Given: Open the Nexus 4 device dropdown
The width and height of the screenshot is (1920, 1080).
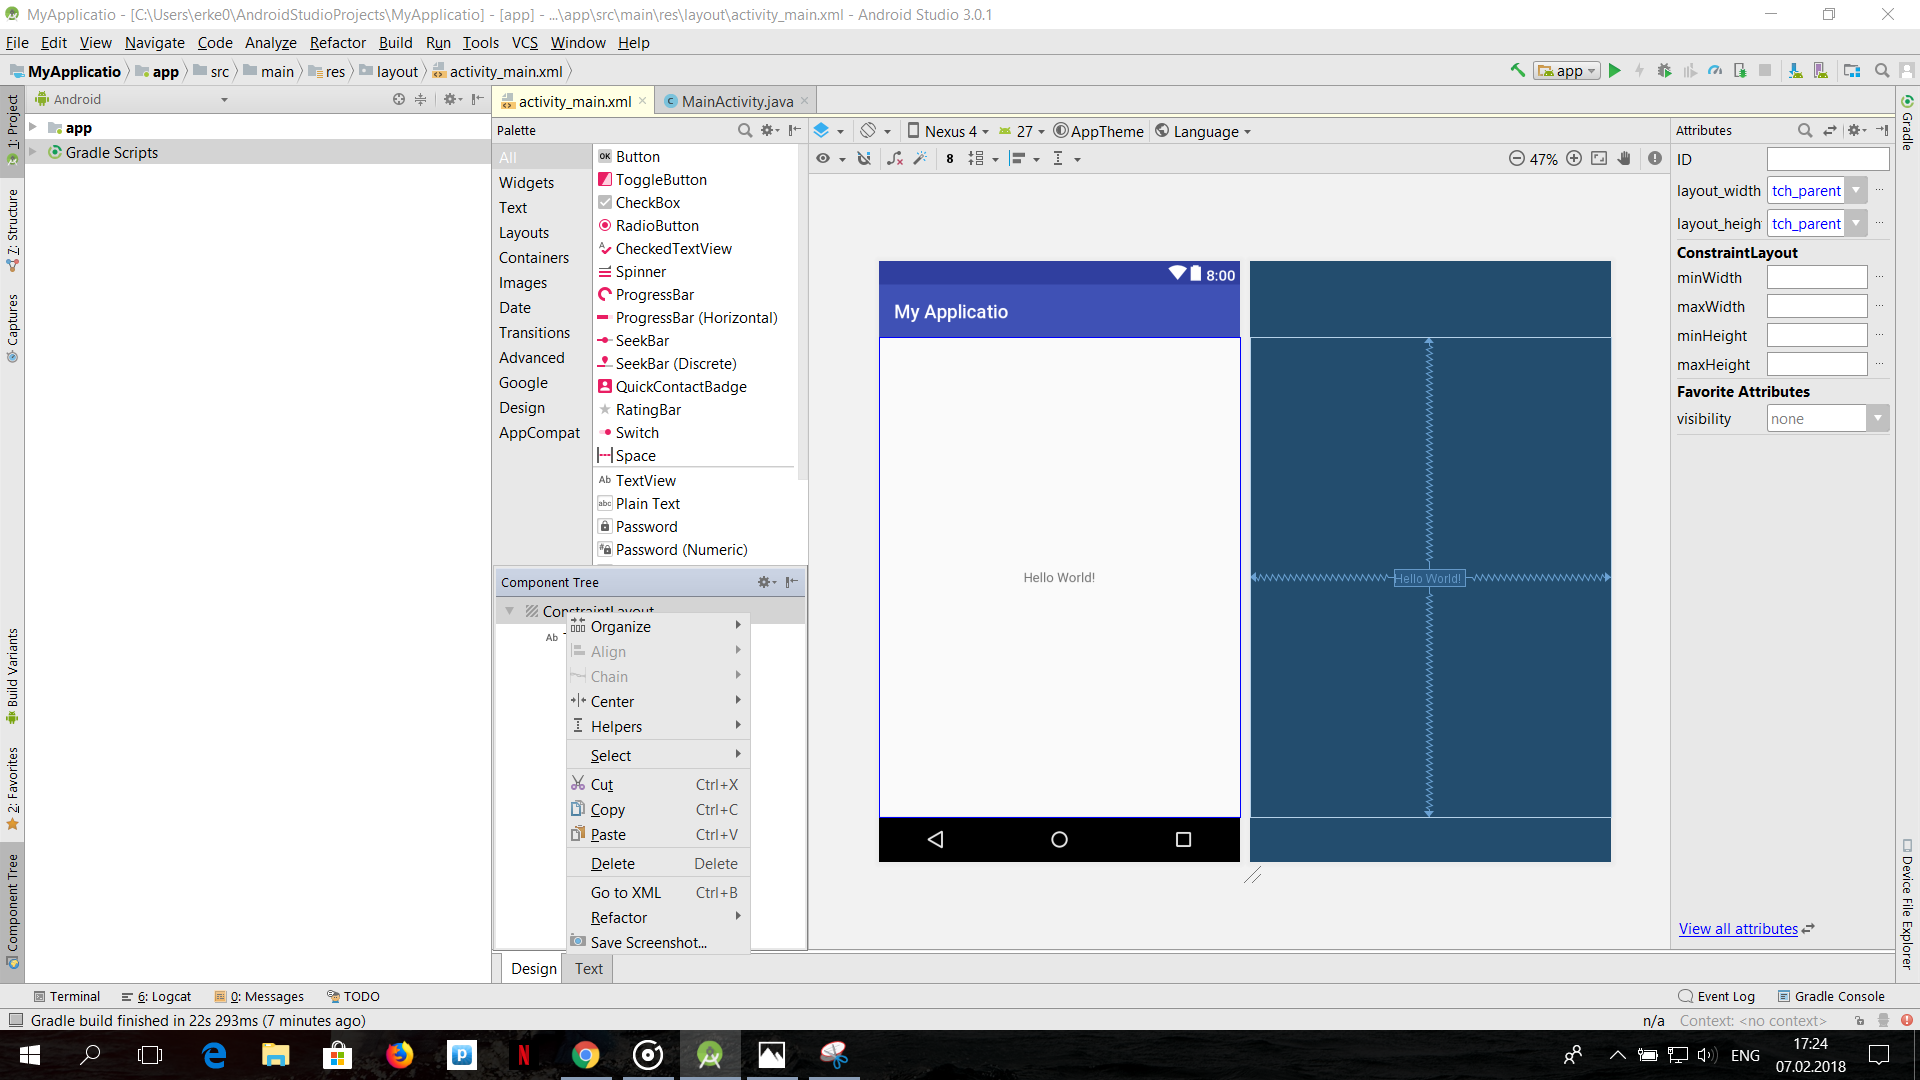Looking at the screenshot, I should (x=948, y=131).
